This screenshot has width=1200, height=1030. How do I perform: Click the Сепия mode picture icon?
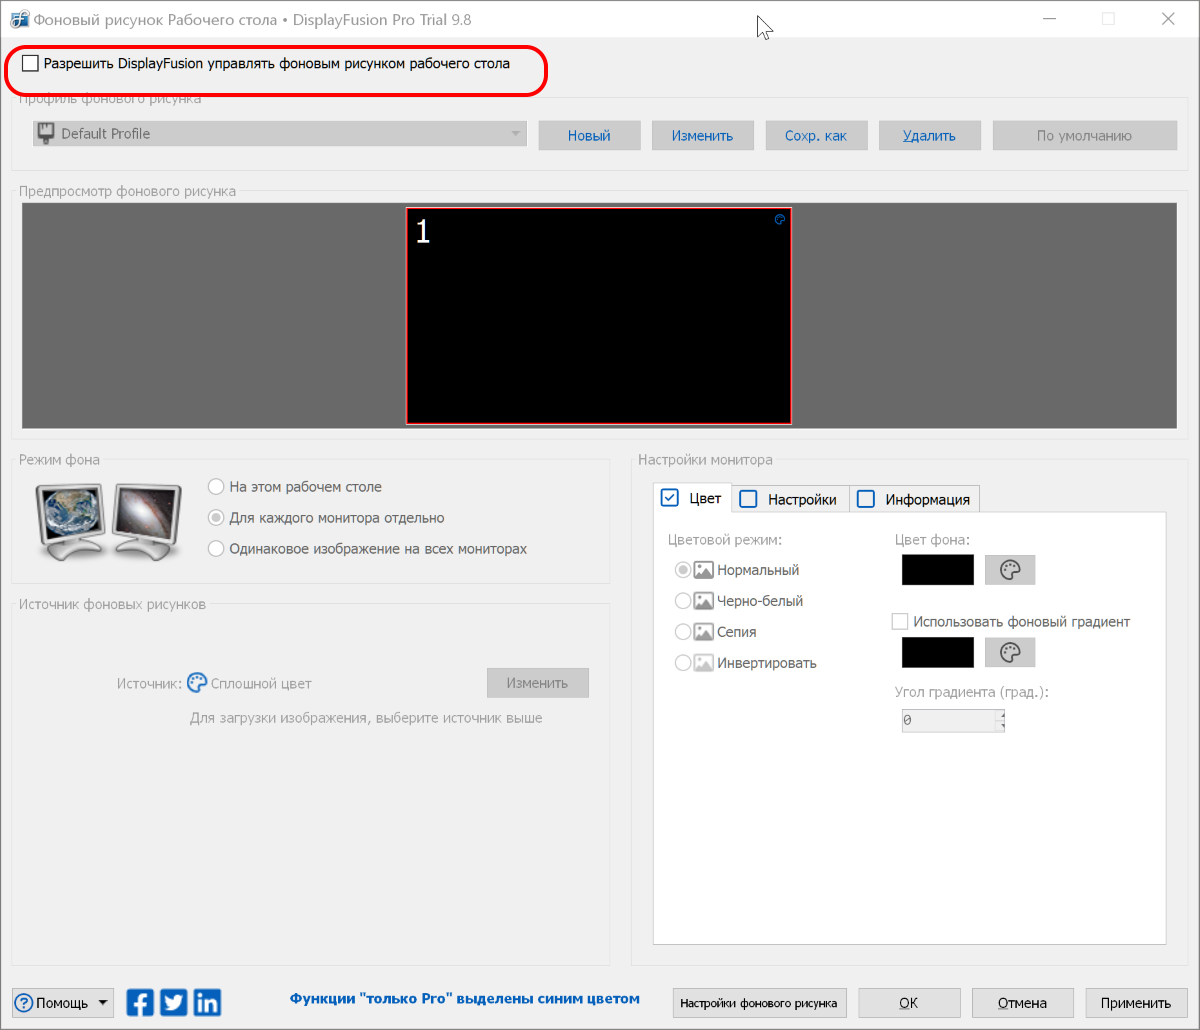(x=704, y=632)
